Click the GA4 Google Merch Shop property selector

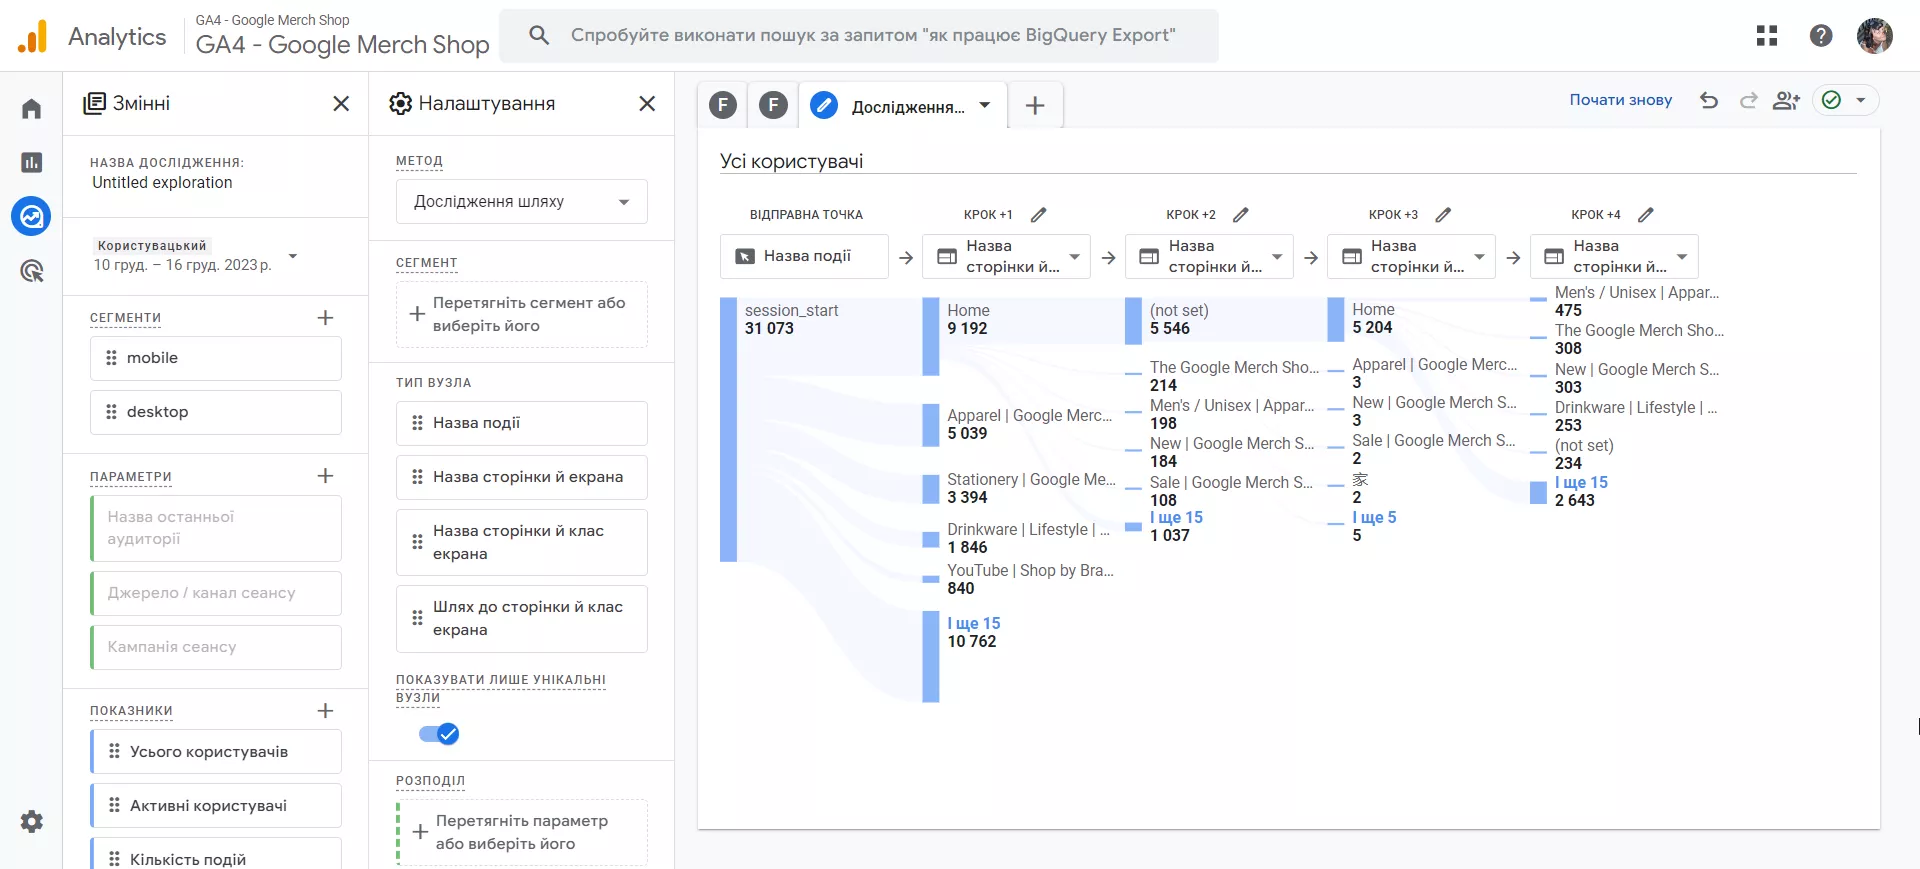(342, 36)
